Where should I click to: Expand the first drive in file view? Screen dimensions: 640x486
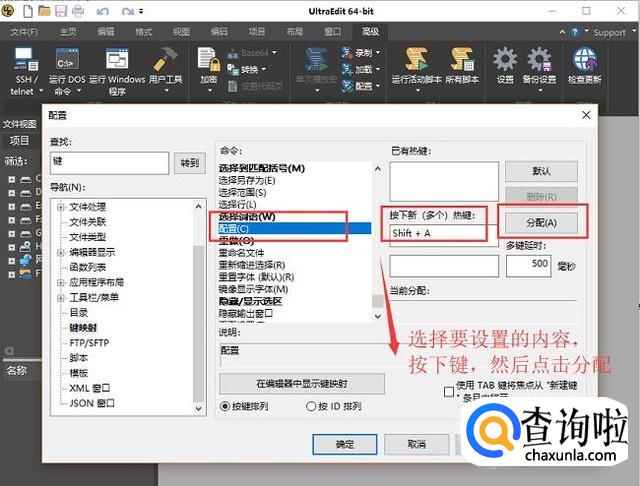[12, 179]
